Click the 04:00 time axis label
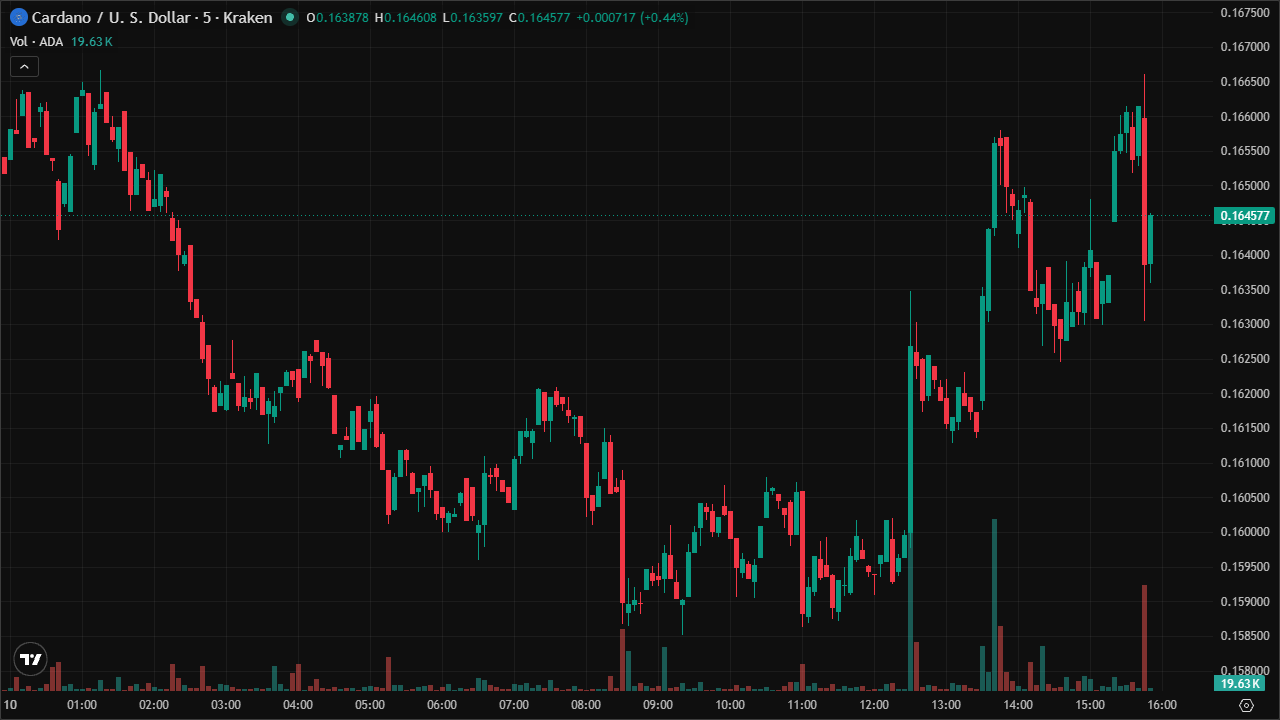 tap(298, 705)
